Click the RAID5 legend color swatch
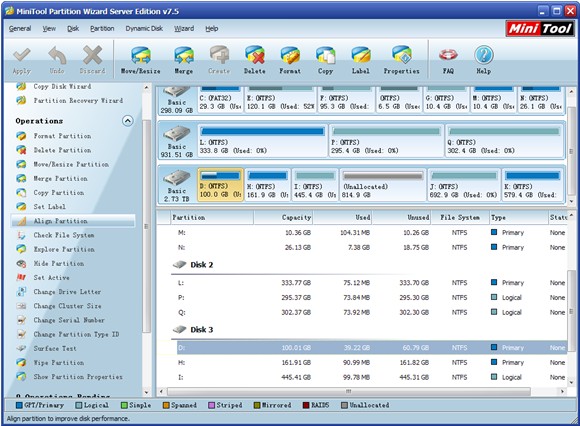This screenshot has width=580, height=426. click(x=306, y=405)
